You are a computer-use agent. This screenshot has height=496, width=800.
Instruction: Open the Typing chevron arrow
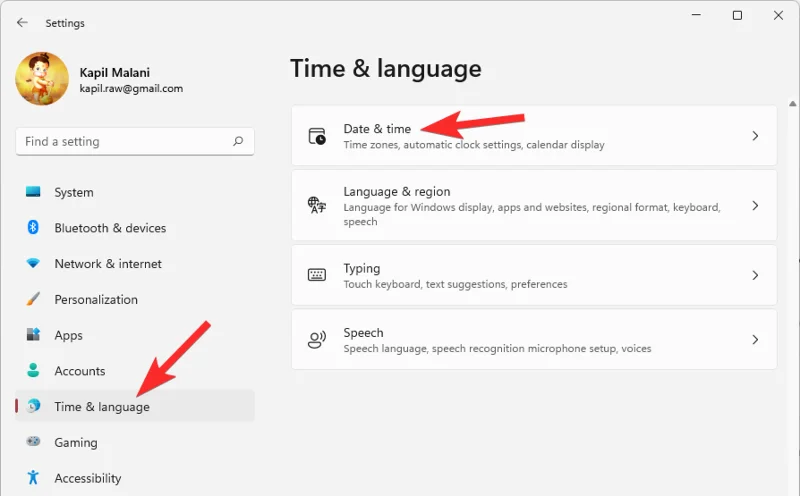pos(755,275)
